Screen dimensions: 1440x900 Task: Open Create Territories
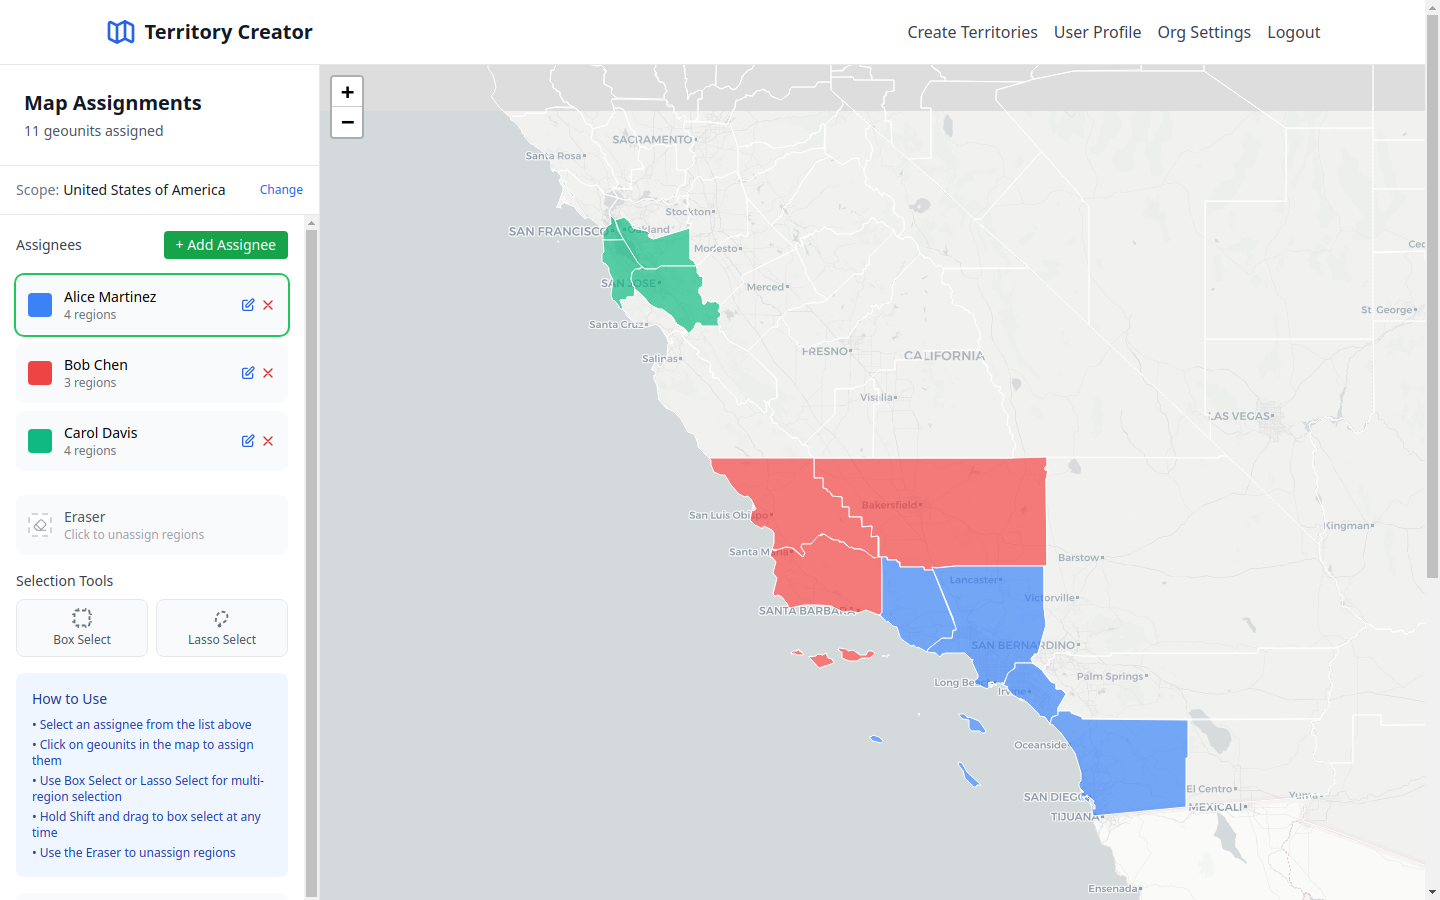point(972,32)
